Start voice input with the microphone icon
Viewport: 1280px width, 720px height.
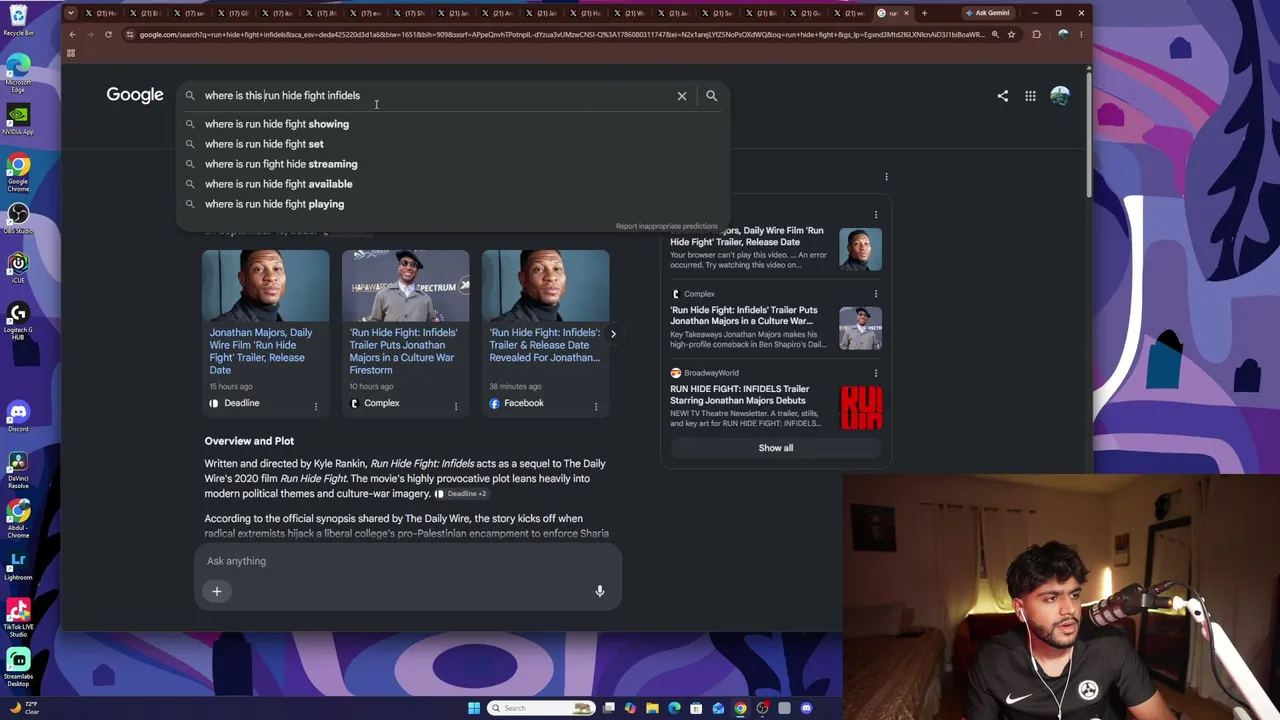[x=600, y=591]
